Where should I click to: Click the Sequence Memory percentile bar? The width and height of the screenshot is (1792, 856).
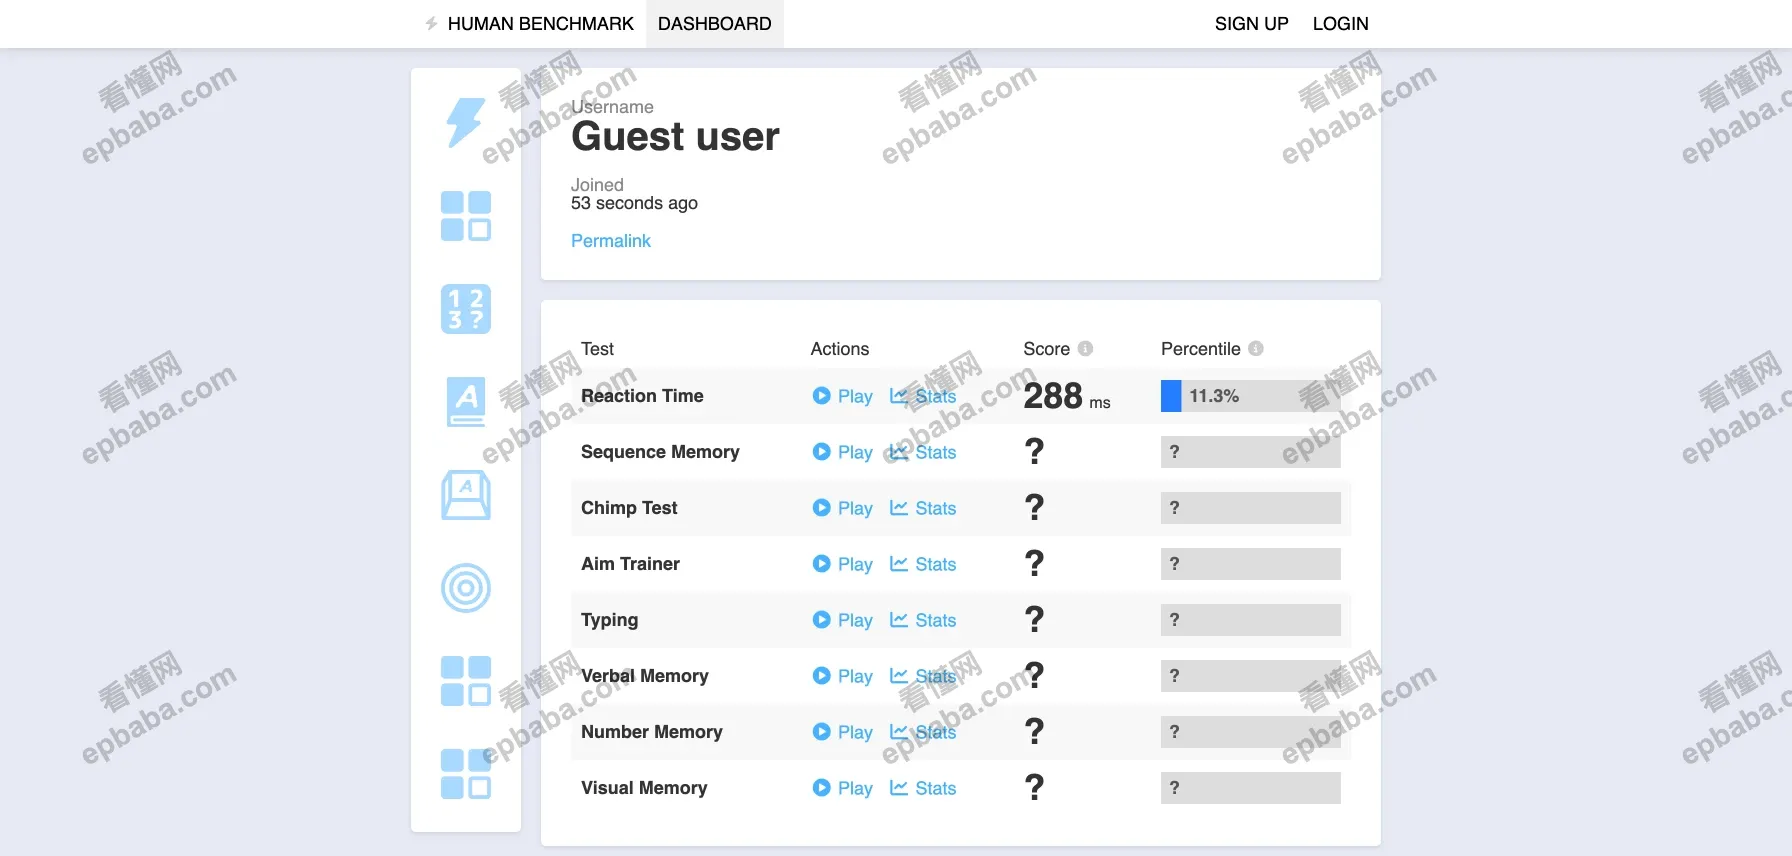pos(1251,452)
